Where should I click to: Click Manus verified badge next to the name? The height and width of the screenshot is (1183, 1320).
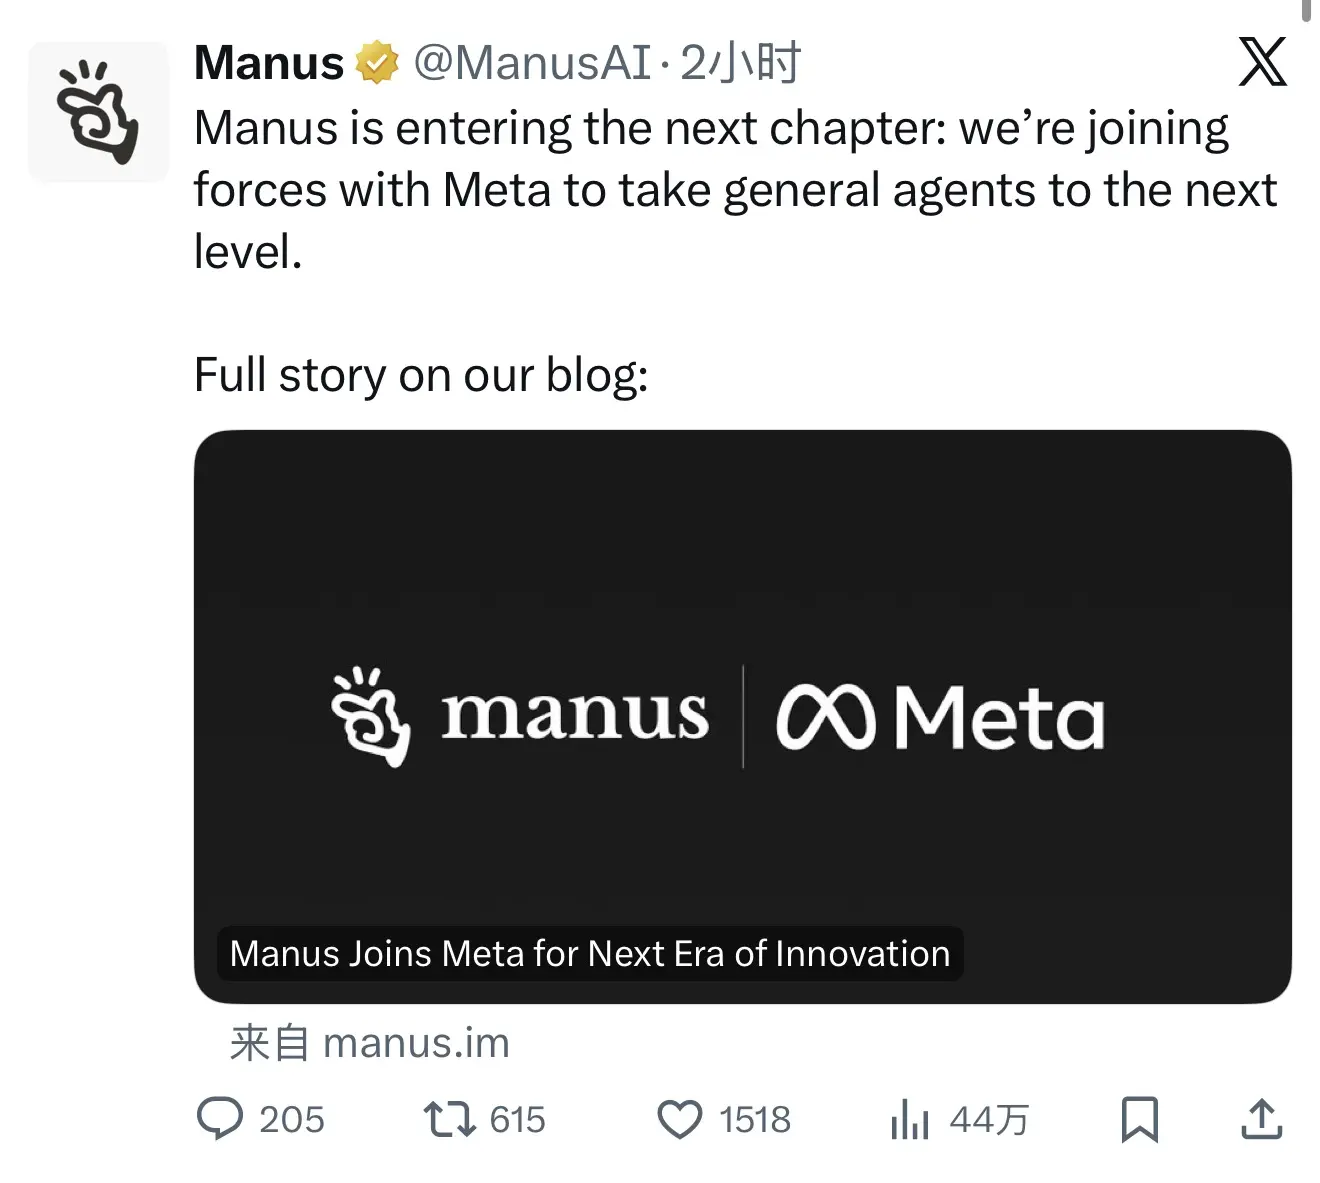coord(377,61)
